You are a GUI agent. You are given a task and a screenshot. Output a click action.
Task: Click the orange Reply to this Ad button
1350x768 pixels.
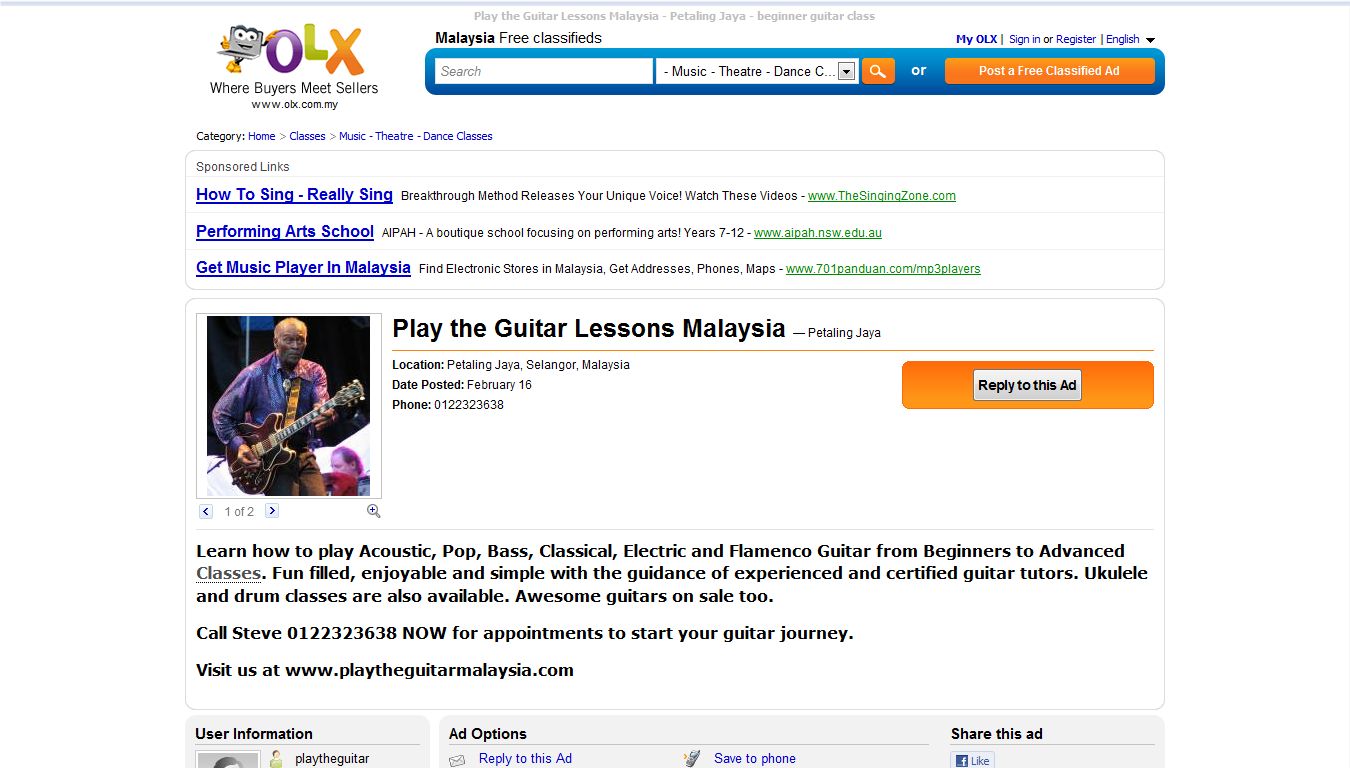pos(1028,385)
